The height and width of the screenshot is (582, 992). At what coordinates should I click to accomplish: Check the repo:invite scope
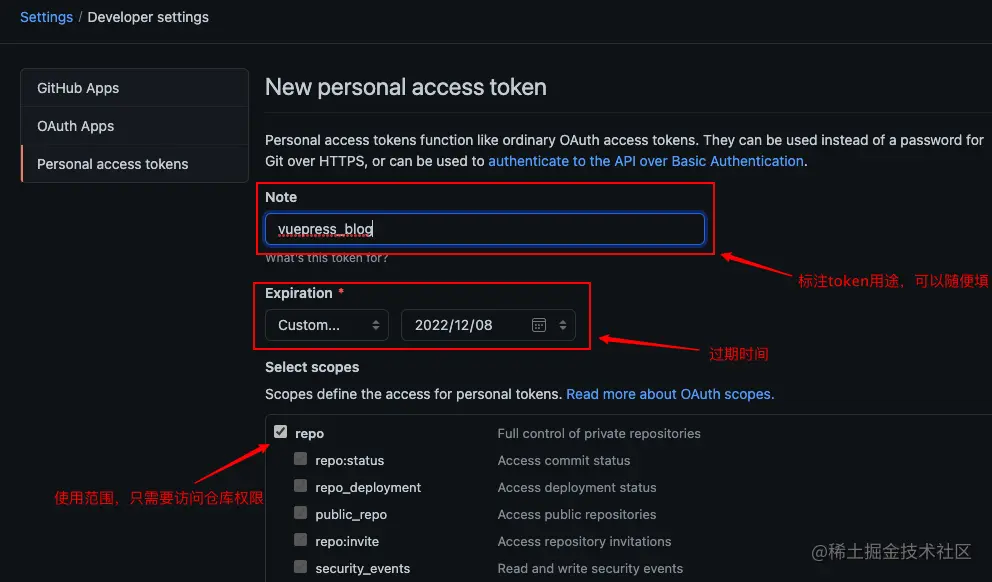(300, 541)
